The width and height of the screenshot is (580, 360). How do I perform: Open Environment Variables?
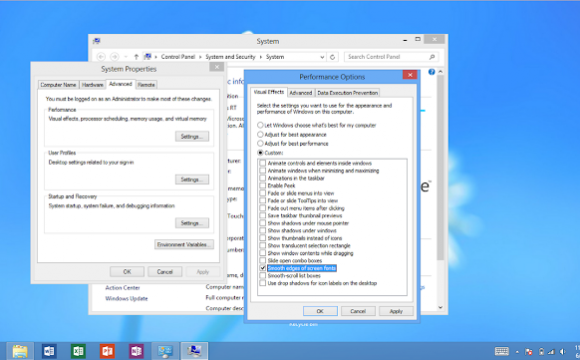pyautogui.click(x=184, y=244)
